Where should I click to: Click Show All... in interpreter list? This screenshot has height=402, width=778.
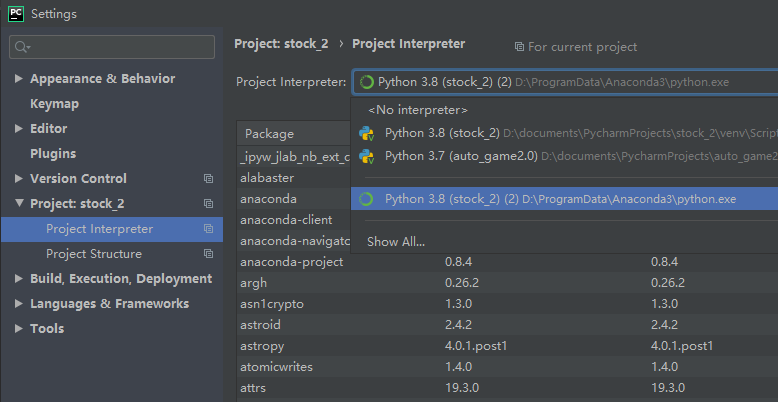[396, 242]
